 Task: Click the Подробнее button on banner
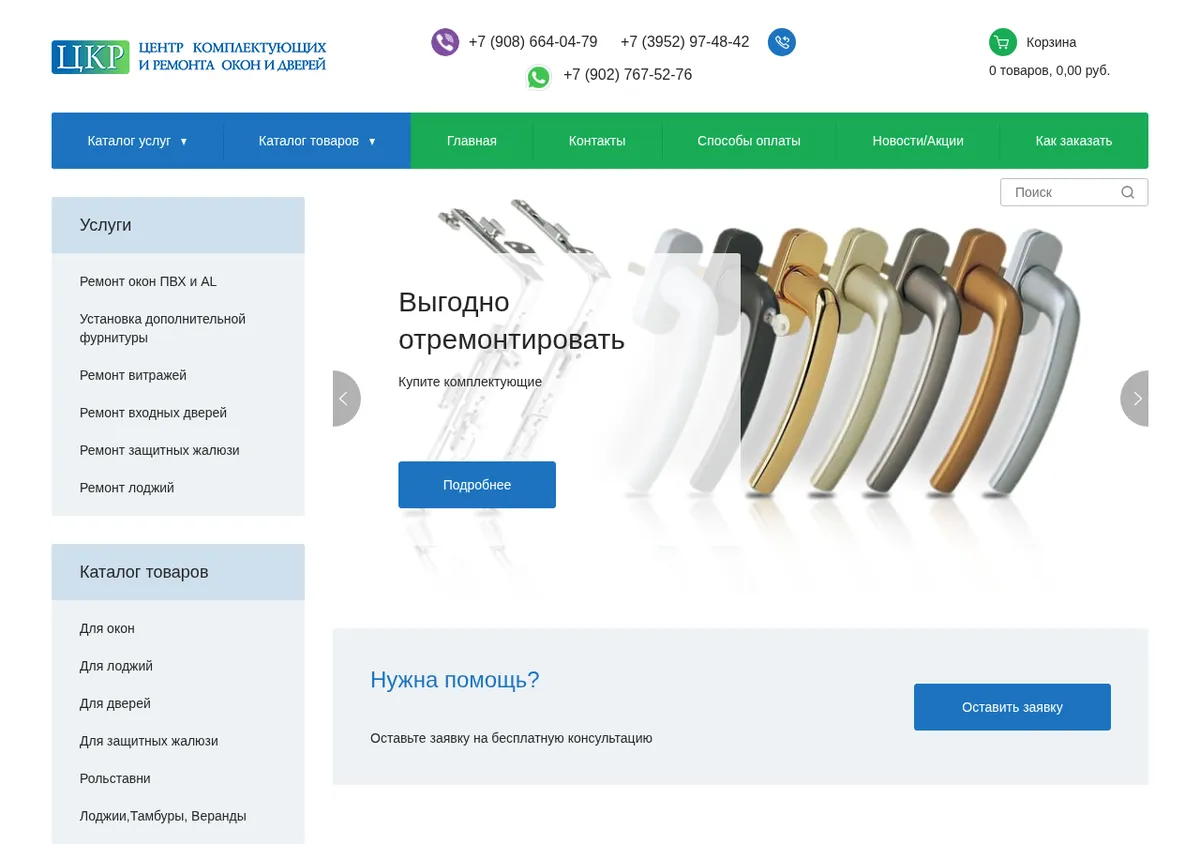(477, 485)
